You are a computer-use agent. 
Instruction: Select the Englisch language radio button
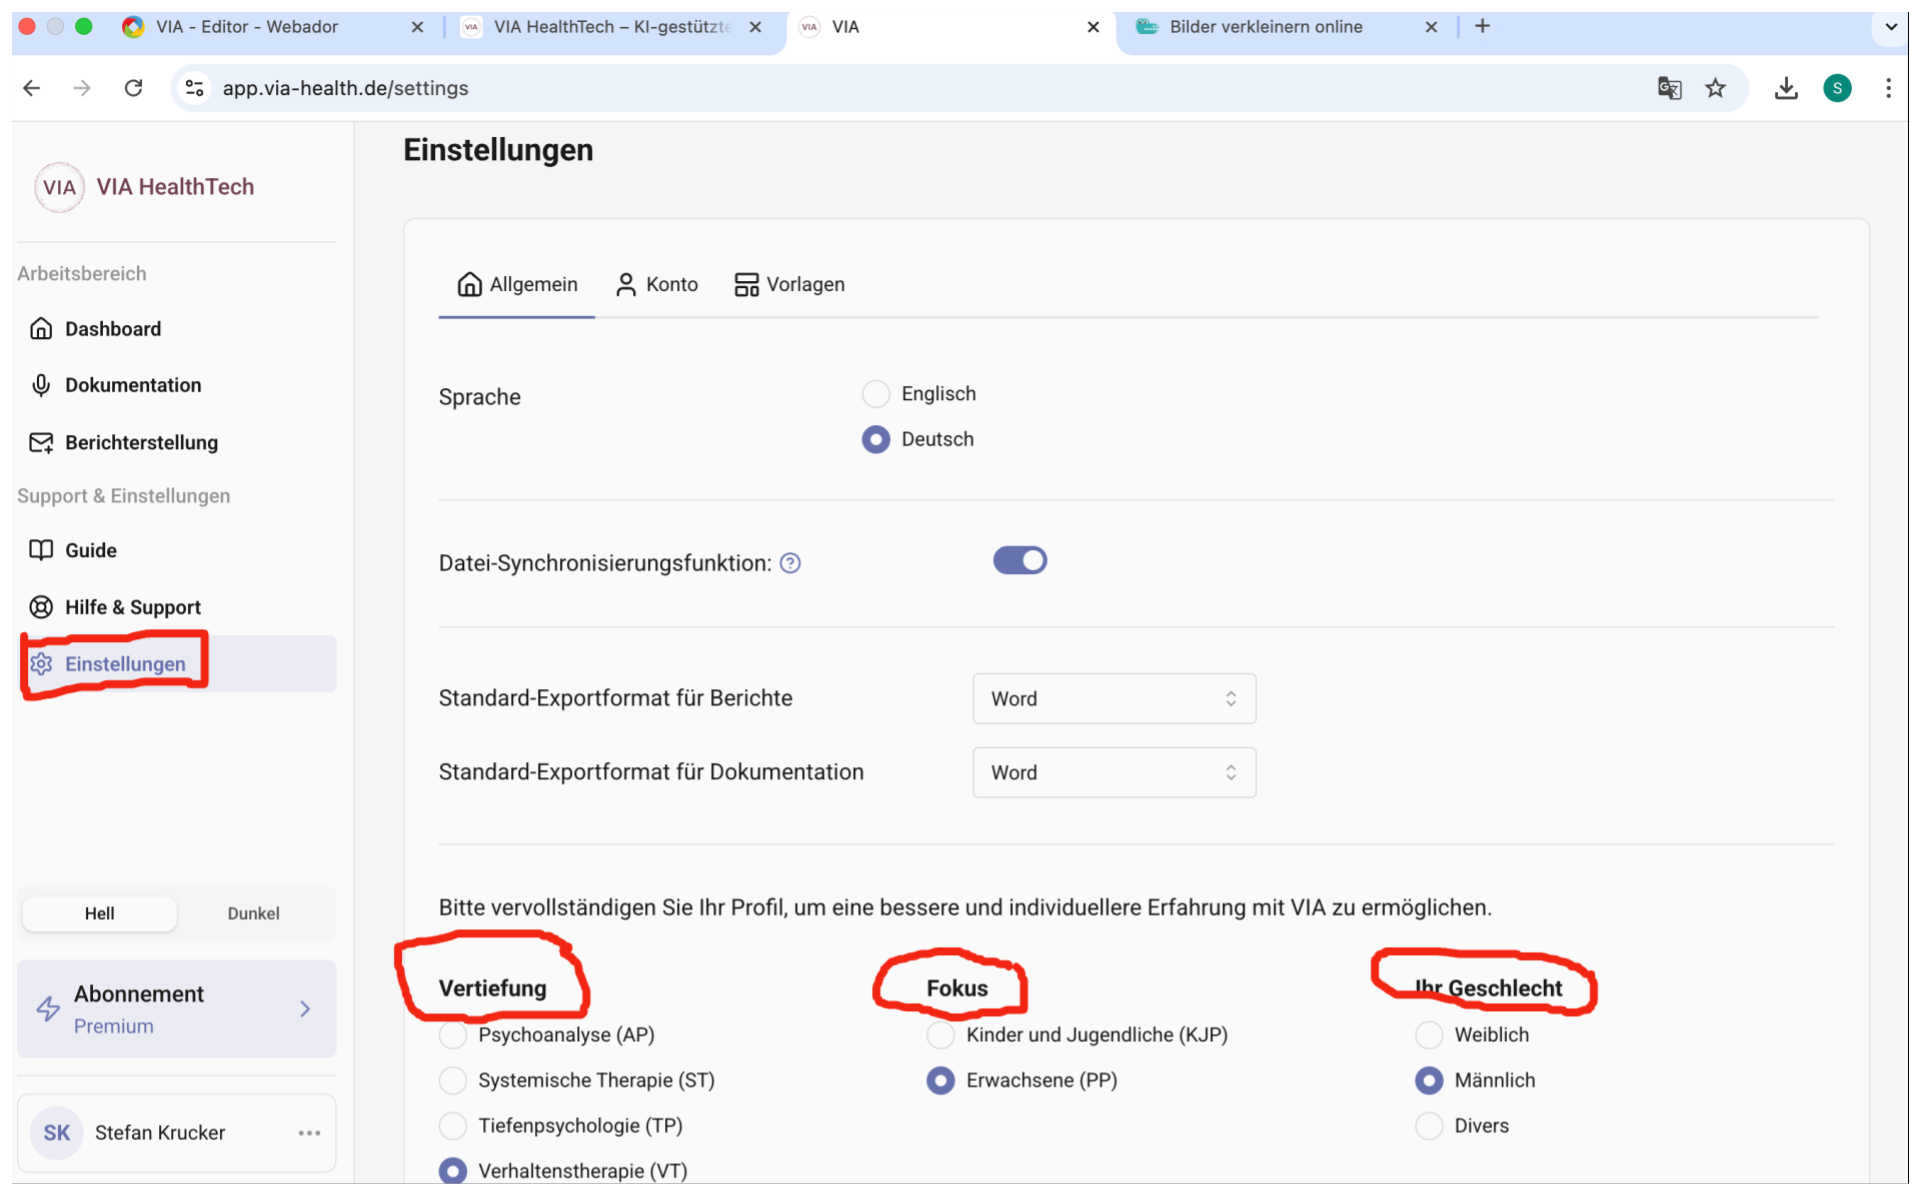click(876, 394)
